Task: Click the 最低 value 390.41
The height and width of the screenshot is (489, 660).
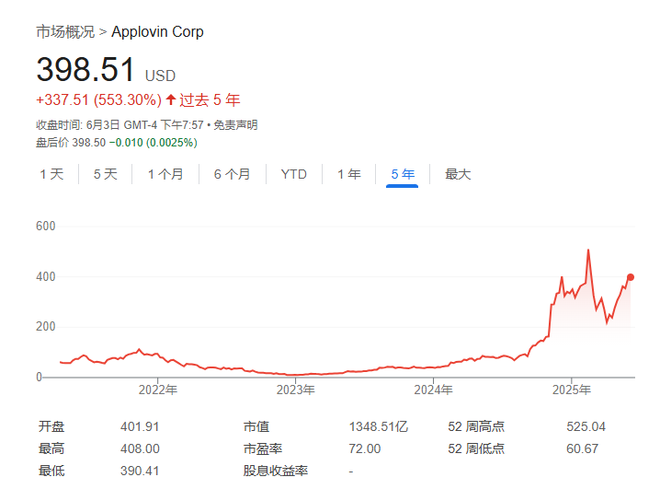Action: 140,470
